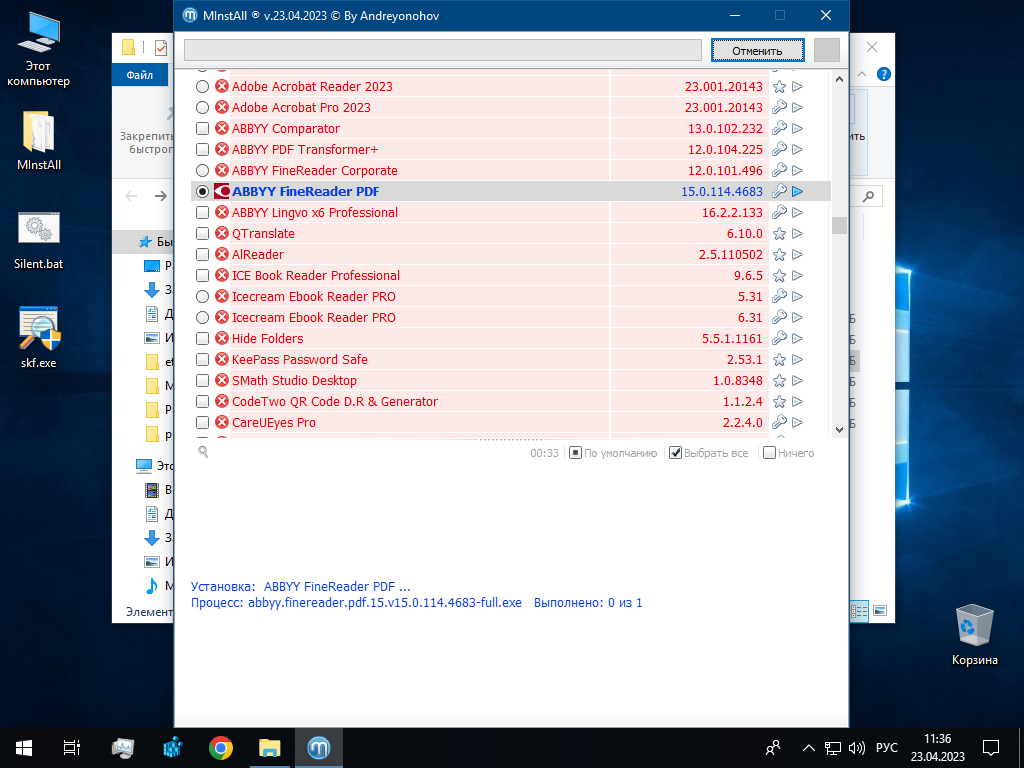Click the key icon for ABBYY Comparator

779,128
